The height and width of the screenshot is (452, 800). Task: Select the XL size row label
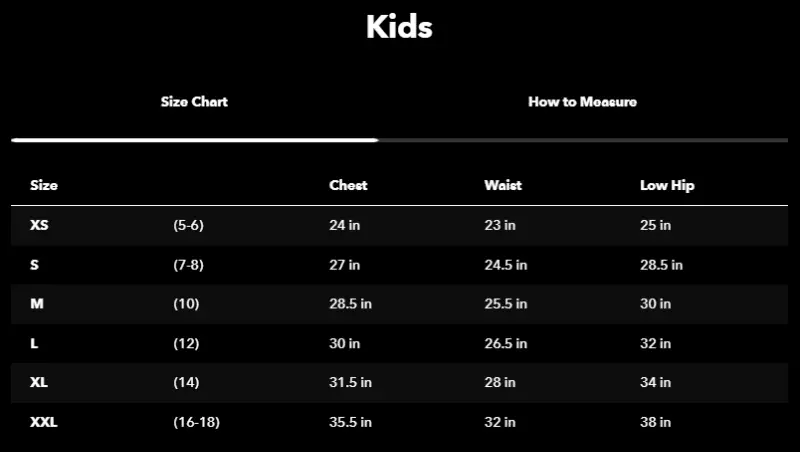click(39, 383)
